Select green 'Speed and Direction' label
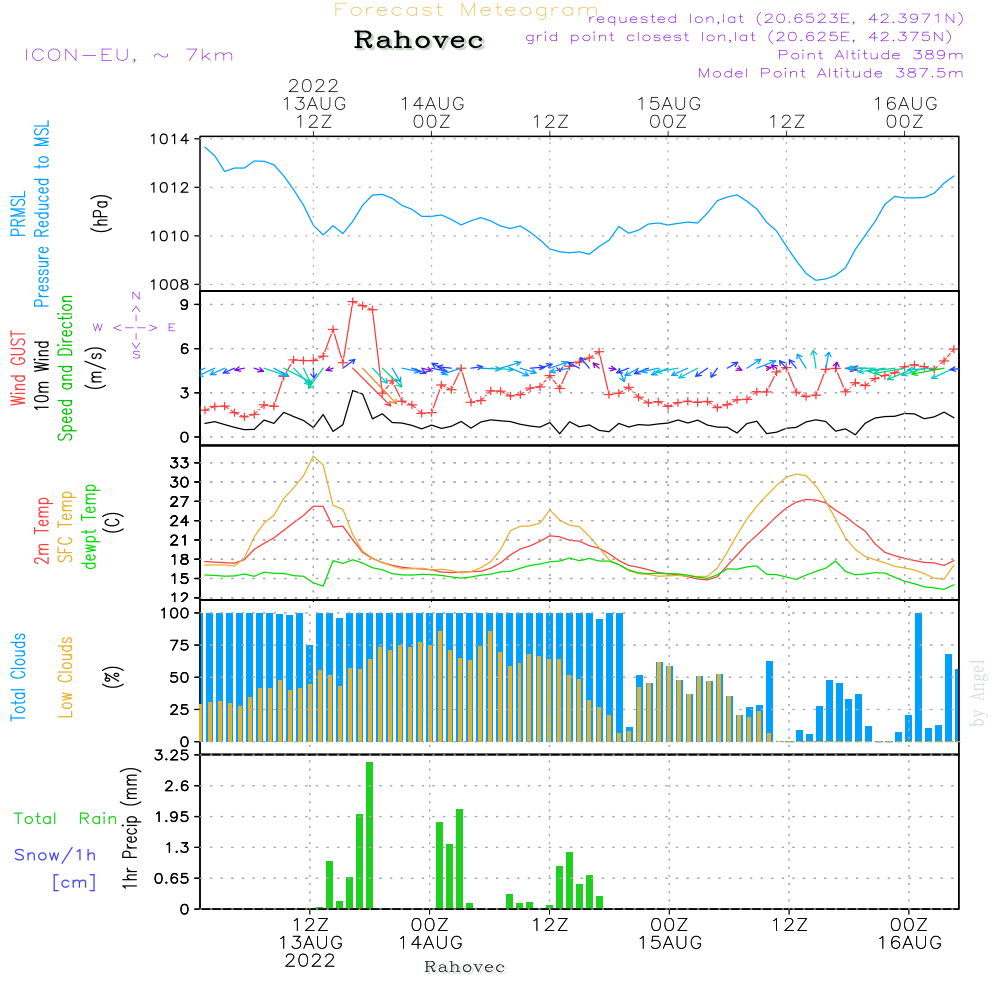1000x1000 pixels. coord(65,368)
